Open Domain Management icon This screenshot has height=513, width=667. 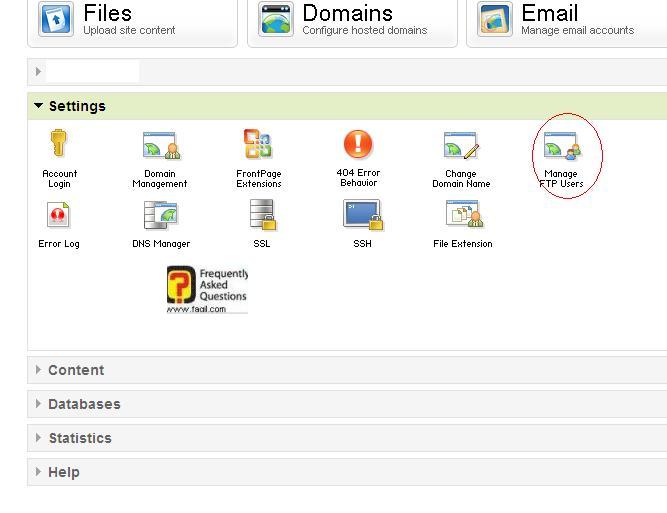tap(160, 147)
